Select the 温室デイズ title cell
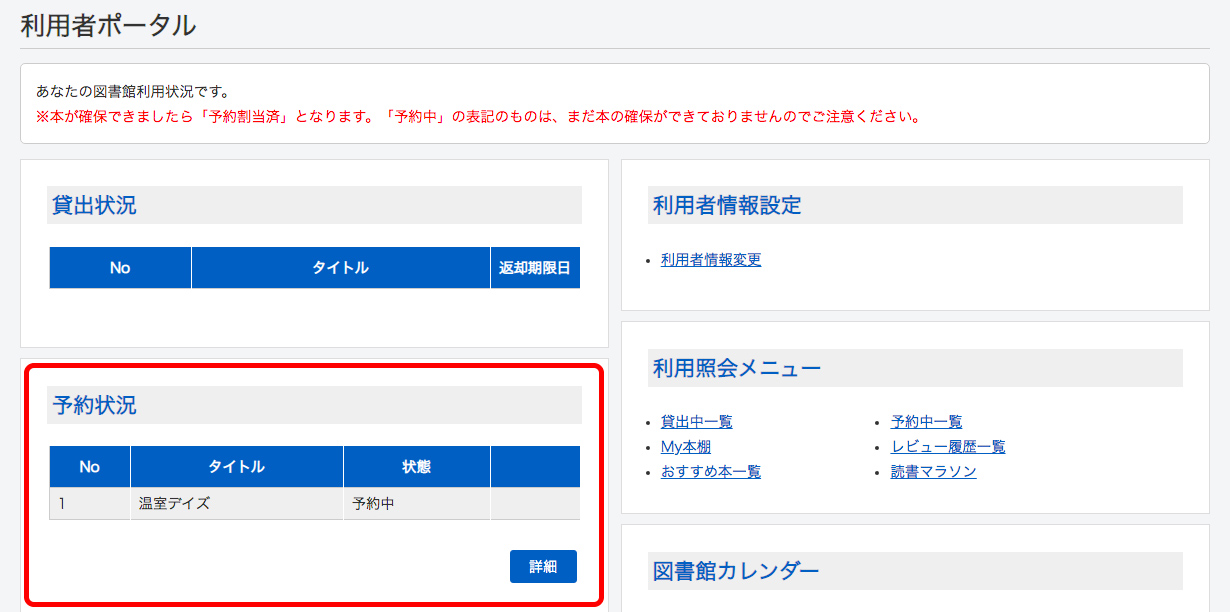The height and width of the screenshot is (612, 1230). click(x=175, y=504)
